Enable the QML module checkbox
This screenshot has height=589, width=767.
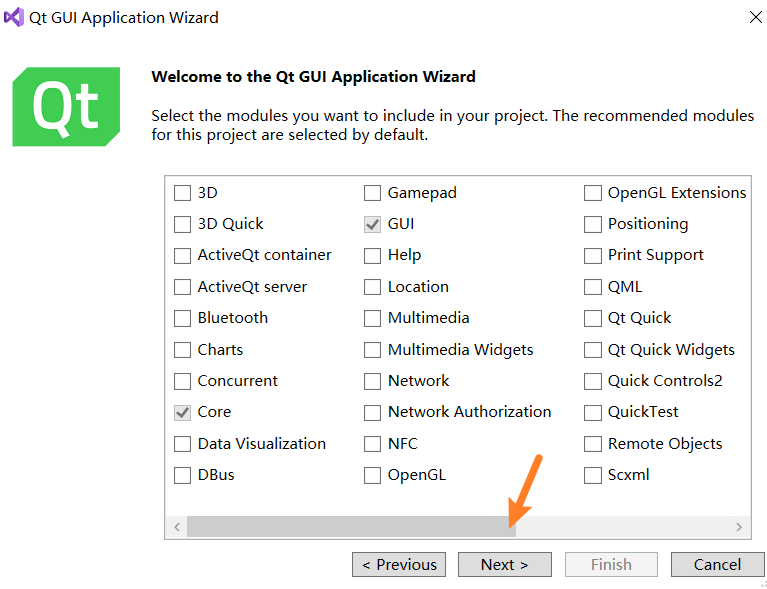click(x=592, y=287)
